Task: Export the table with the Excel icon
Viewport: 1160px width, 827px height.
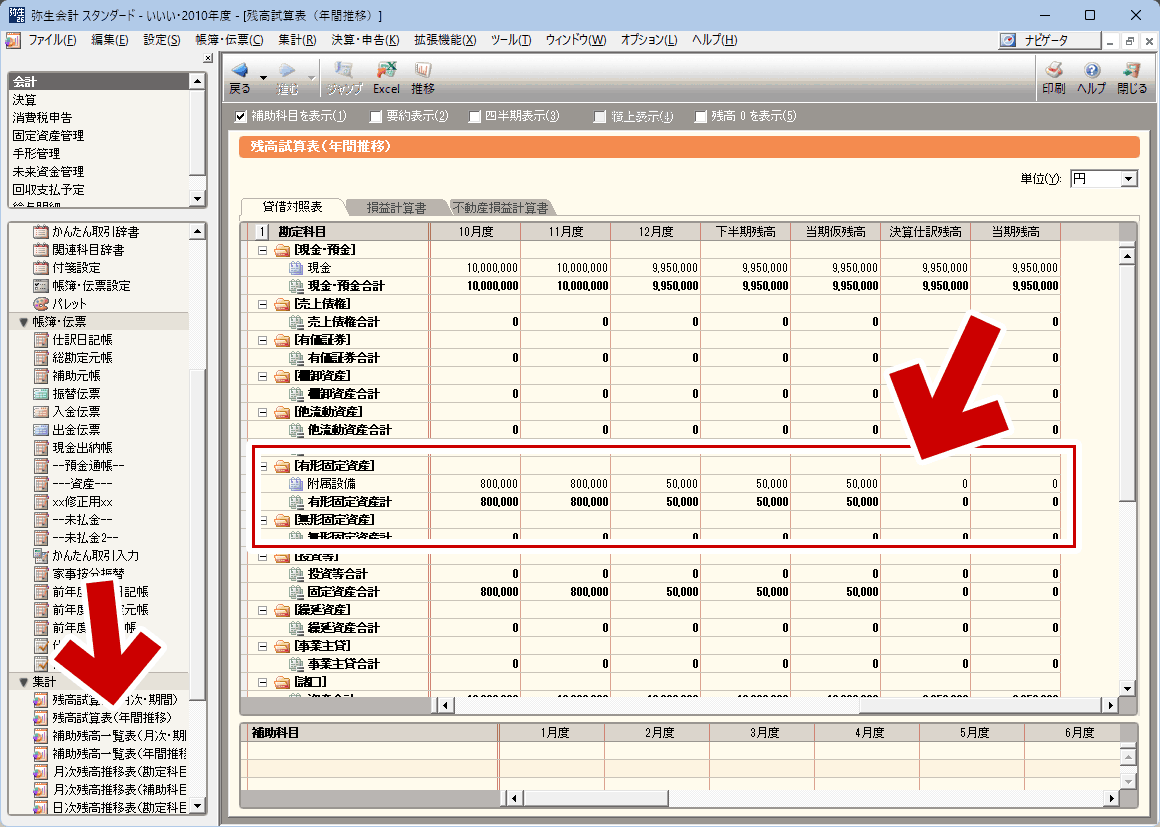Action: point(386,71)
